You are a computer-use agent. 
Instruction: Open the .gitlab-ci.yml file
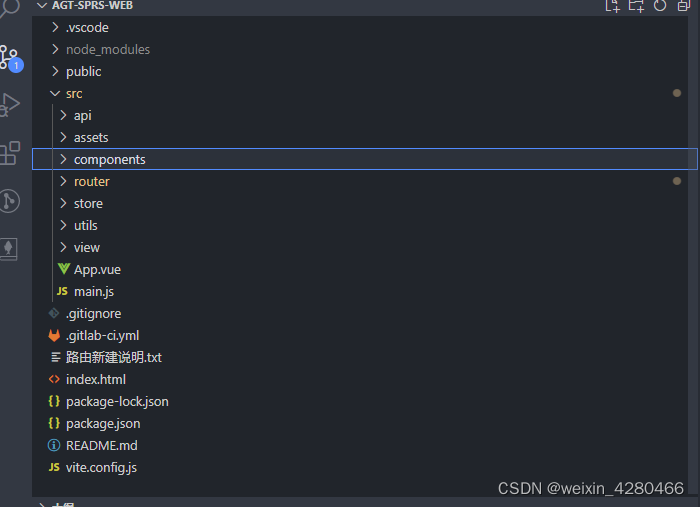click(x=102, y=336)
